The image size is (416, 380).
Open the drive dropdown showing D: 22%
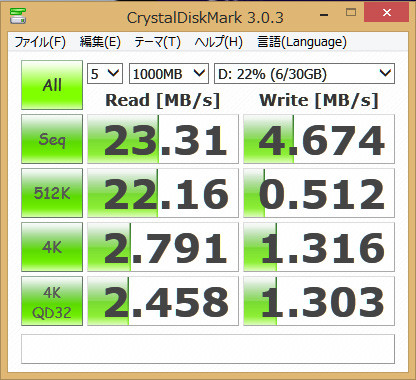point(304,73)
